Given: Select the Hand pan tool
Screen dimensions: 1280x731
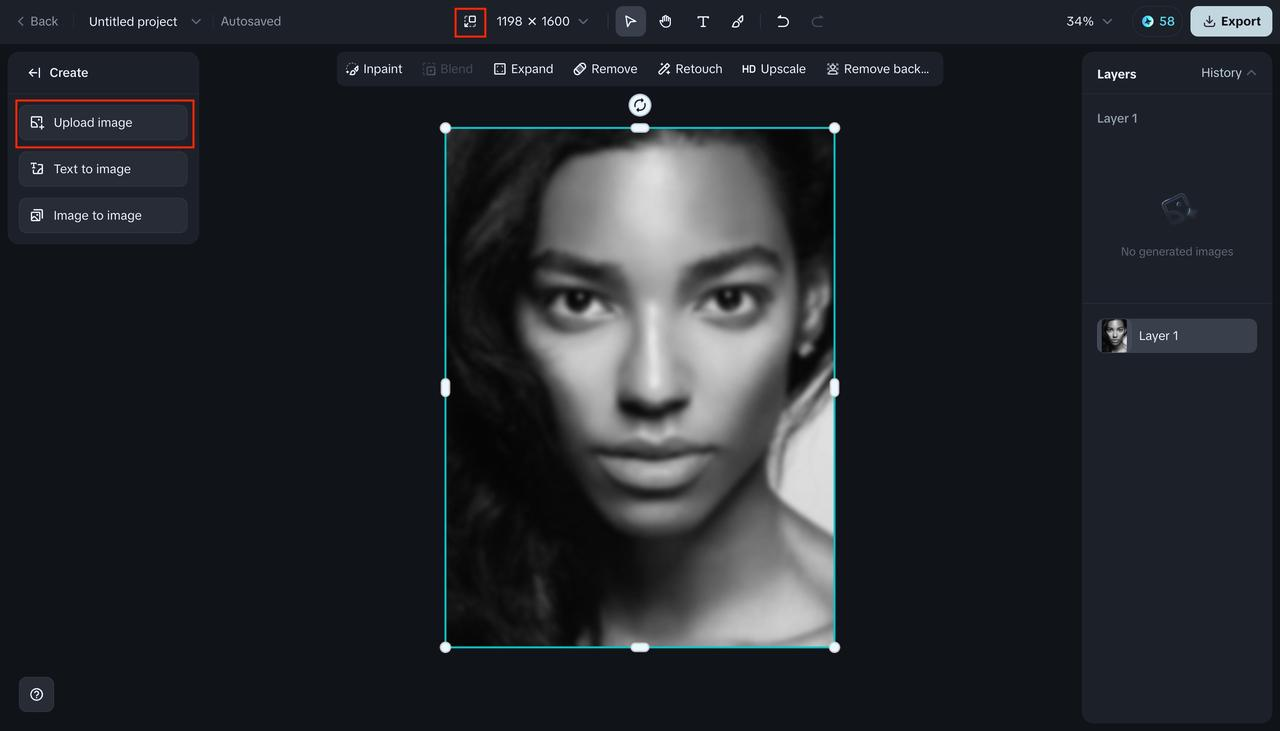Looking at the screenshot, I should click(665, 20).
